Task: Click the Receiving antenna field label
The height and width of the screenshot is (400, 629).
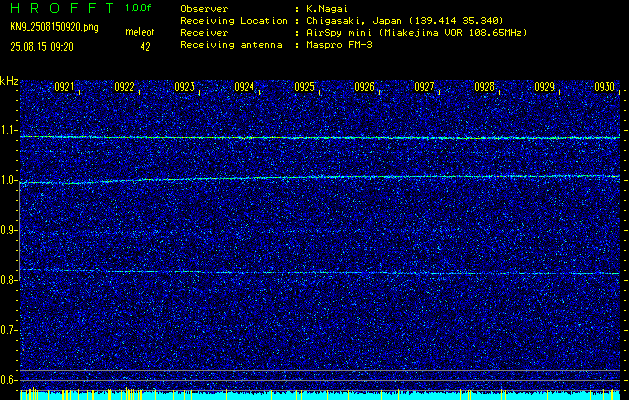Action: point(231,45)
